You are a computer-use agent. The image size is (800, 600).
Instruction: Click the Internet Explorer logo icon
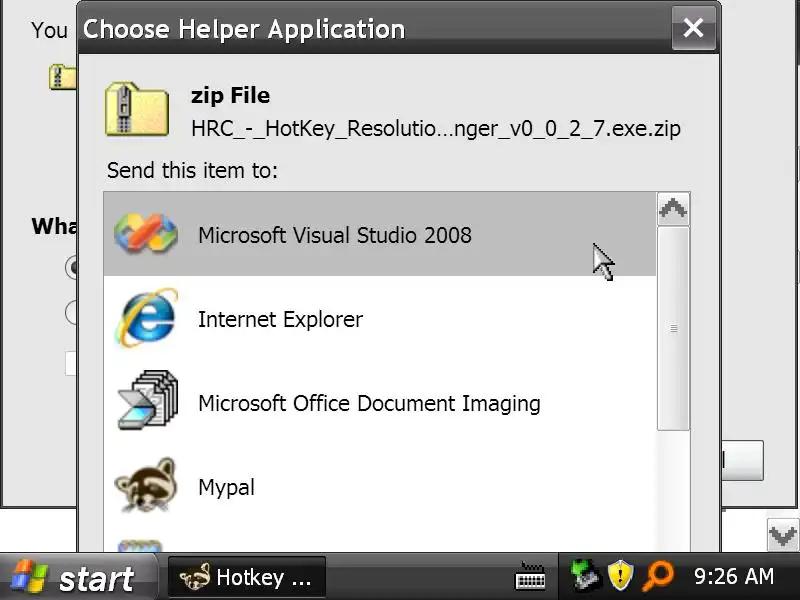pos(146,318)
